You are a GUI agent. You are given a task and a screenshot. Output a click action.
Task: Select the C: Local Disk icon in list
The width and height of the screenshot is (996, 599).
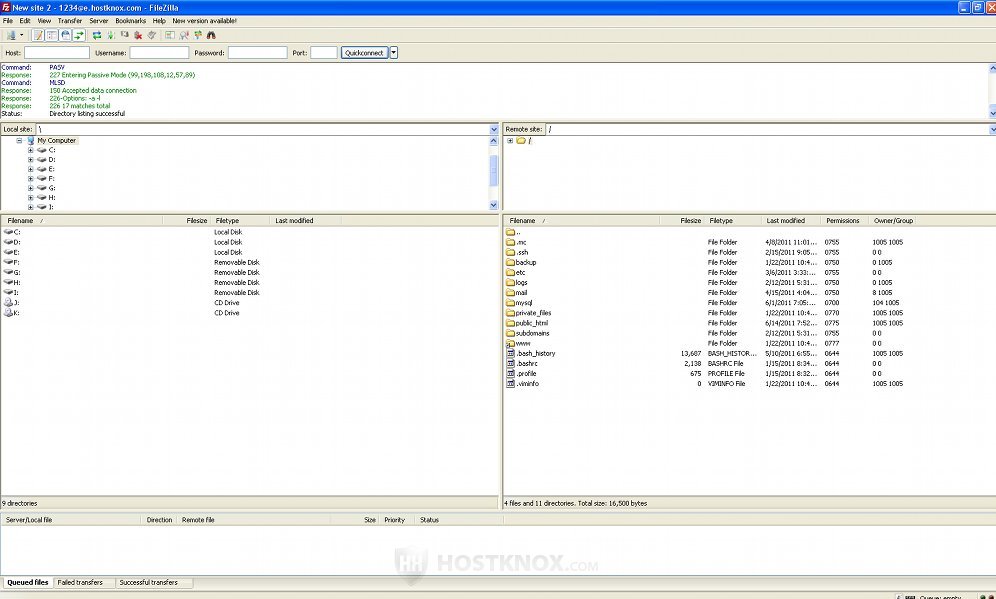tap(8, 232)
